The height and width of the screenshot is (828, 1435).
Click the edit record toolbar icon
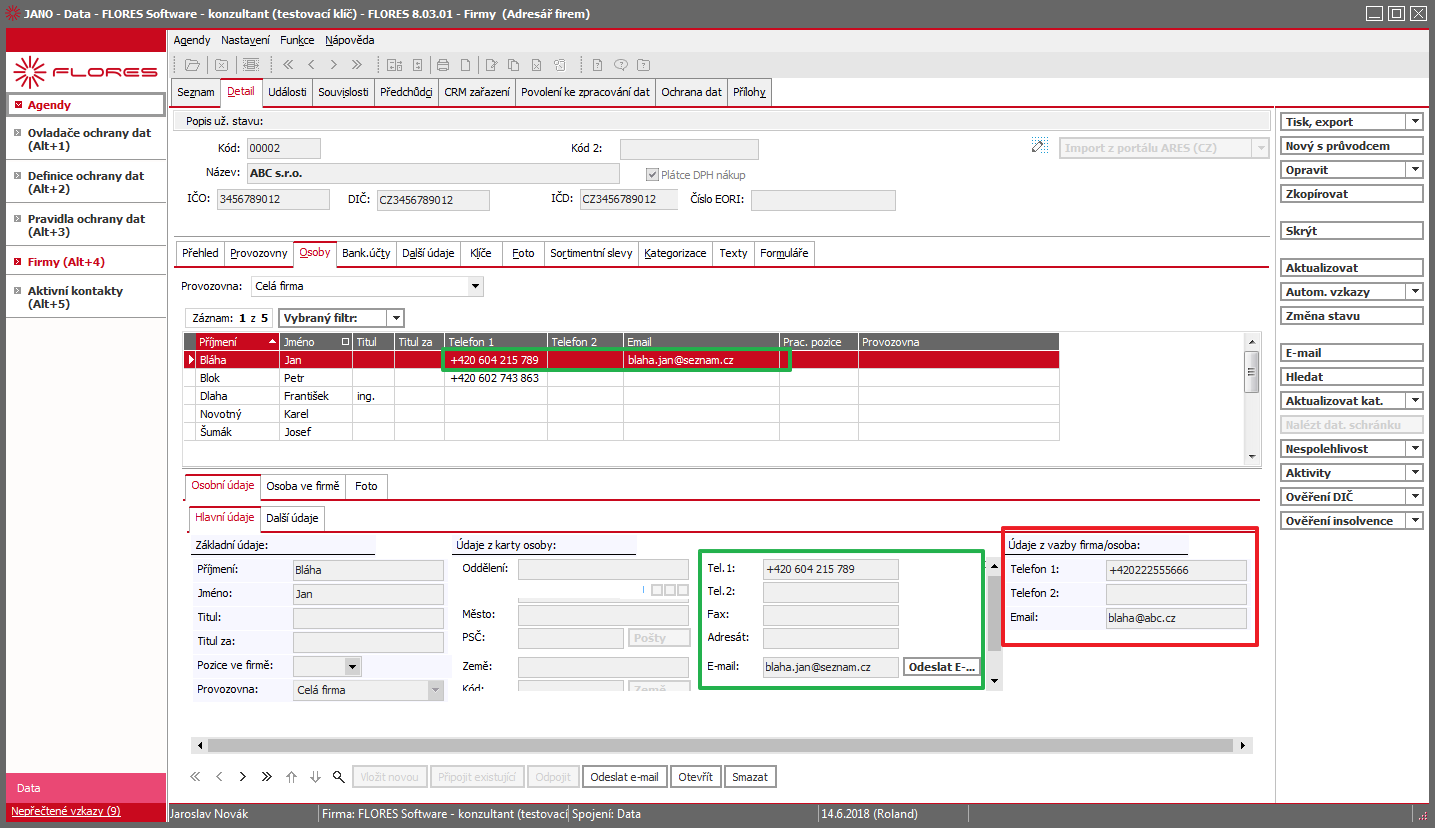[491, 65]
